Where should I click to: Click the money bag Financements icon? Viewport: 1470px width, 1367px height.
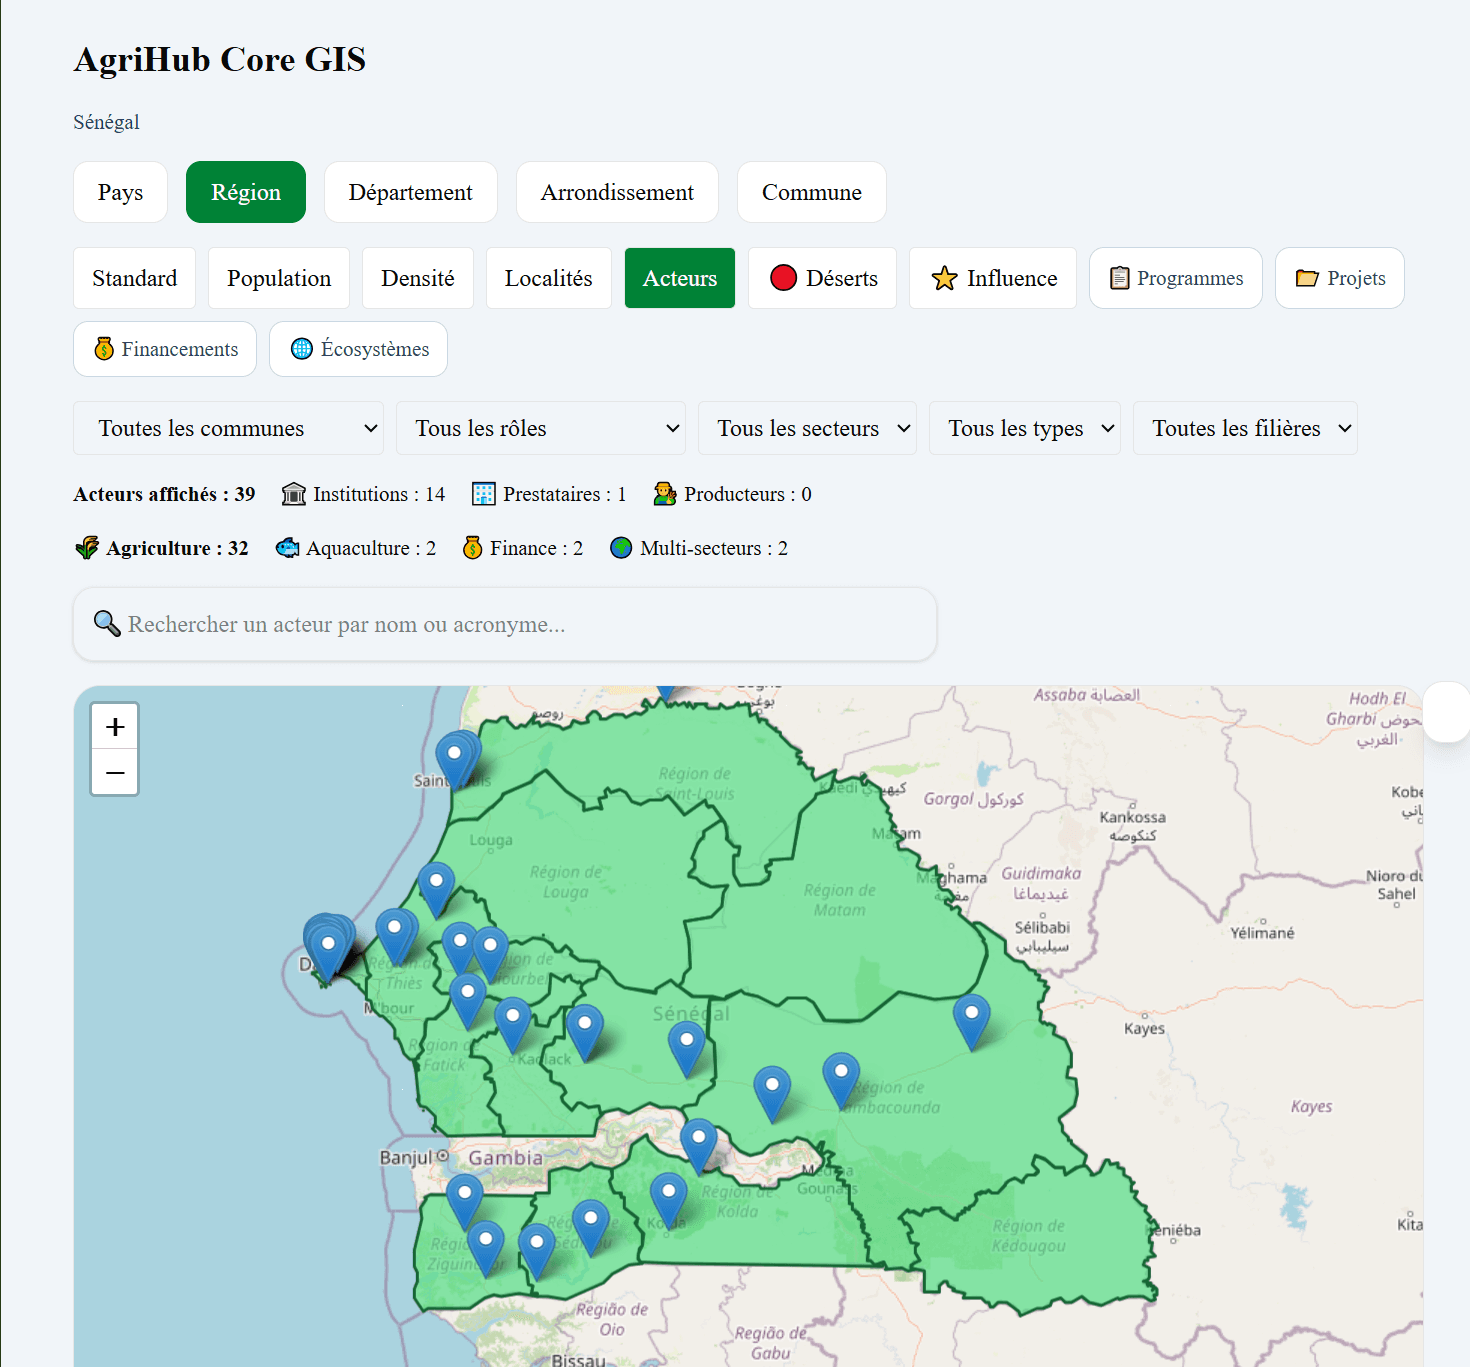104,349
